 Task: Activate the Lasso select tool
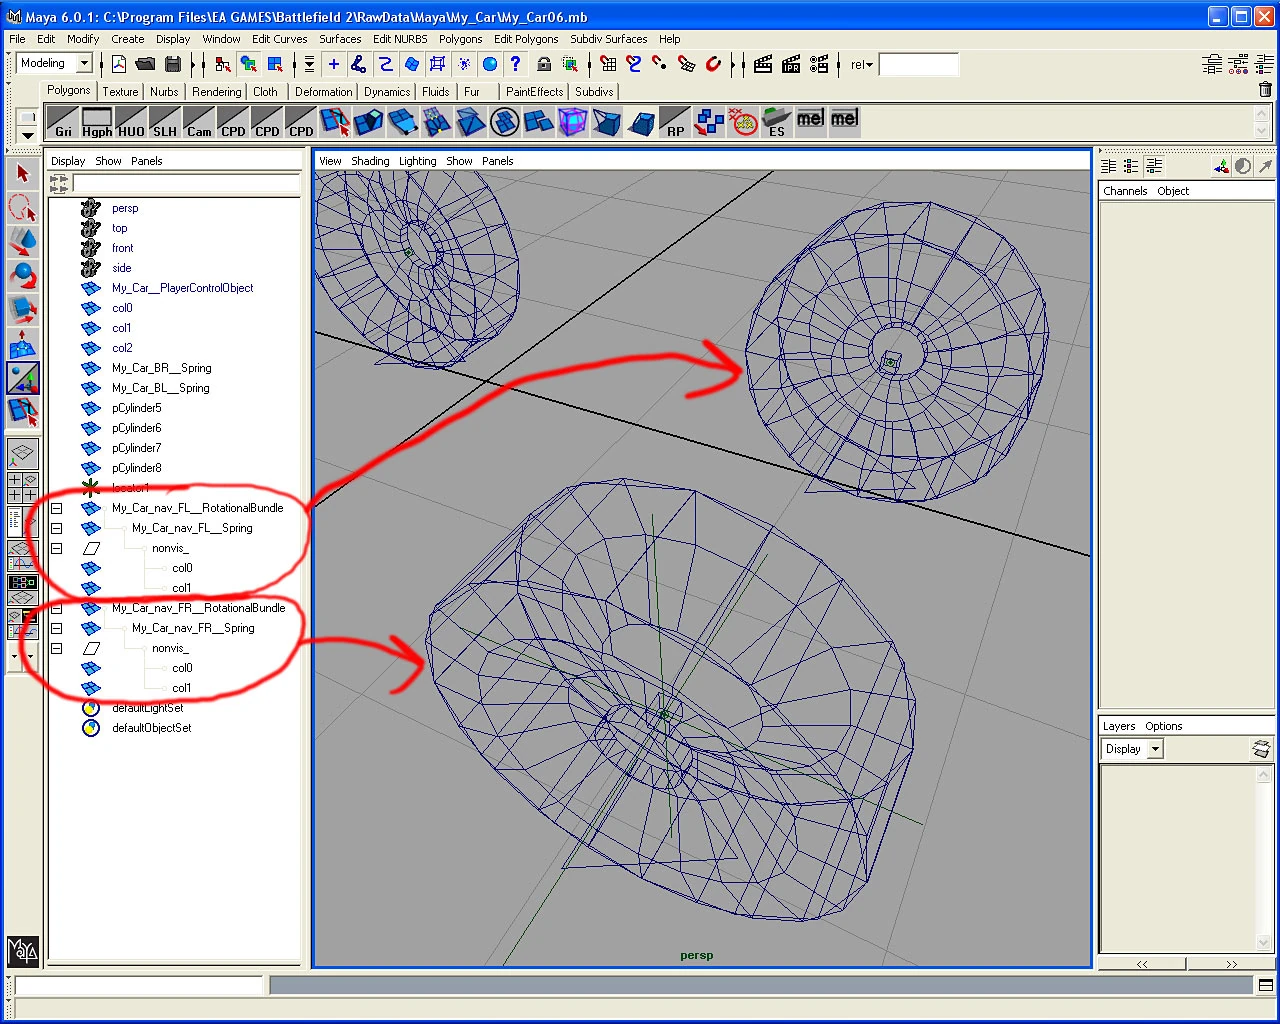[23, 208]
